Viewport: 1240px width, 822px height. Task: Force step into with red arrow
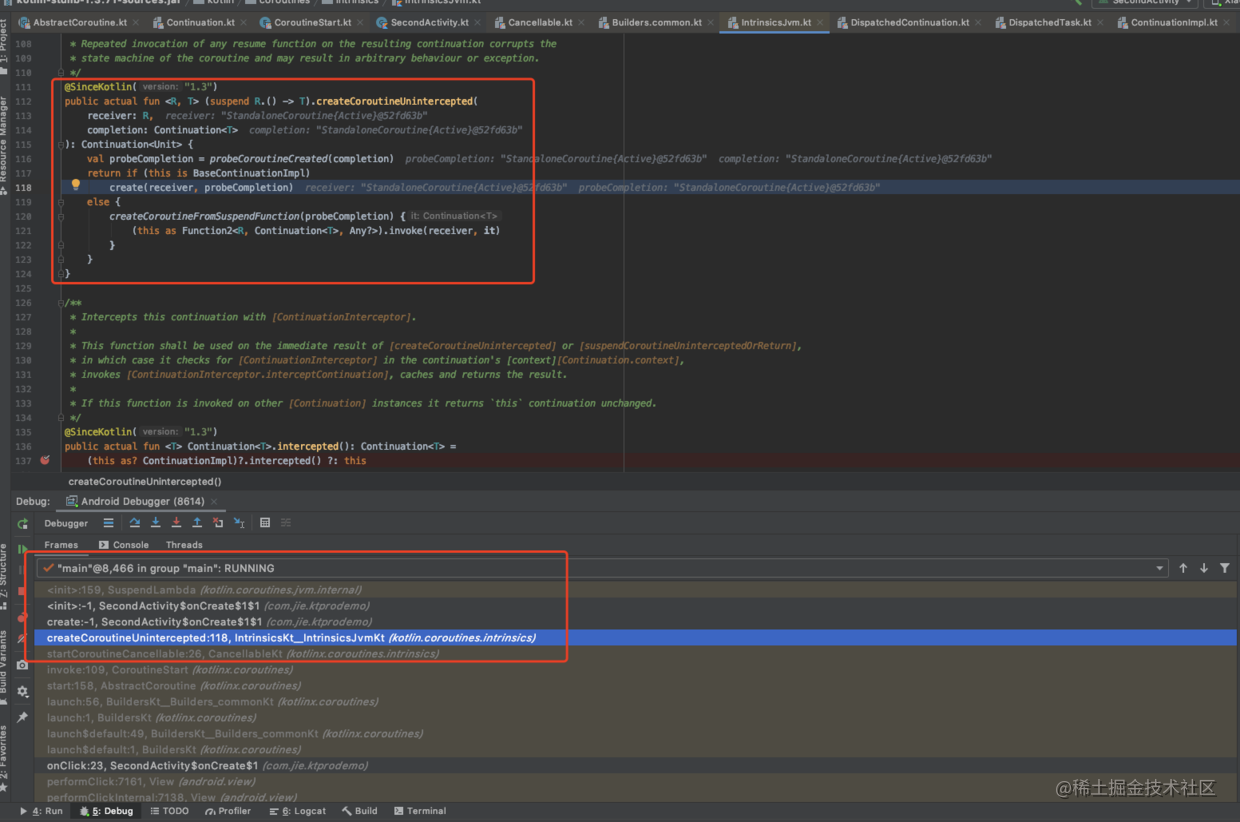pos(176,523)
